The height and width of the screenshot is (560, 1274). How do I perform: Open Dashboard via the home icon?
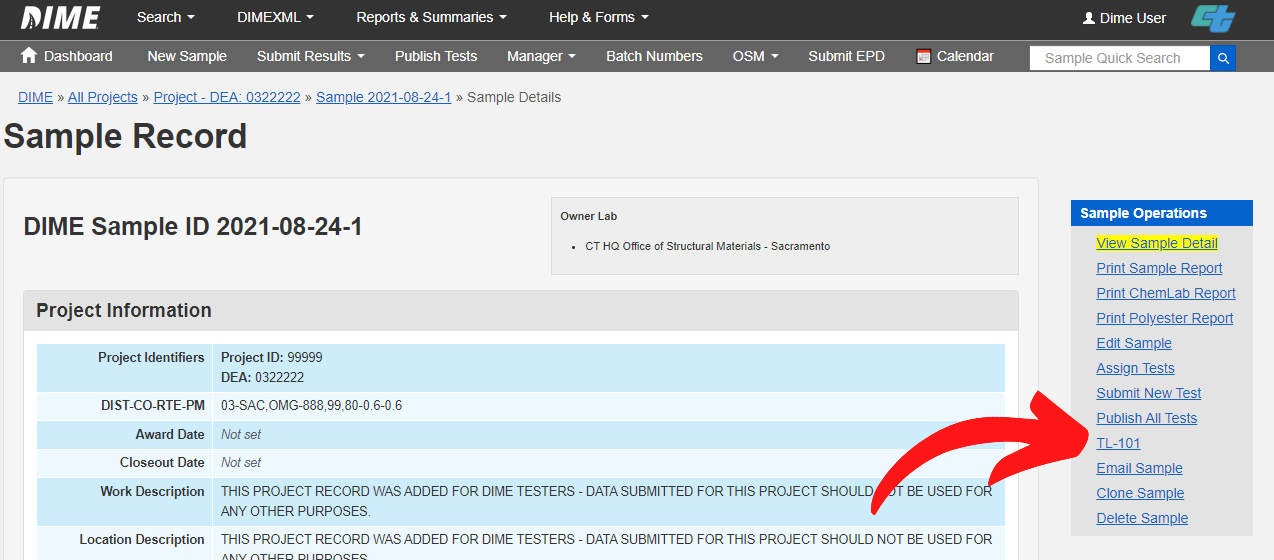29,56
